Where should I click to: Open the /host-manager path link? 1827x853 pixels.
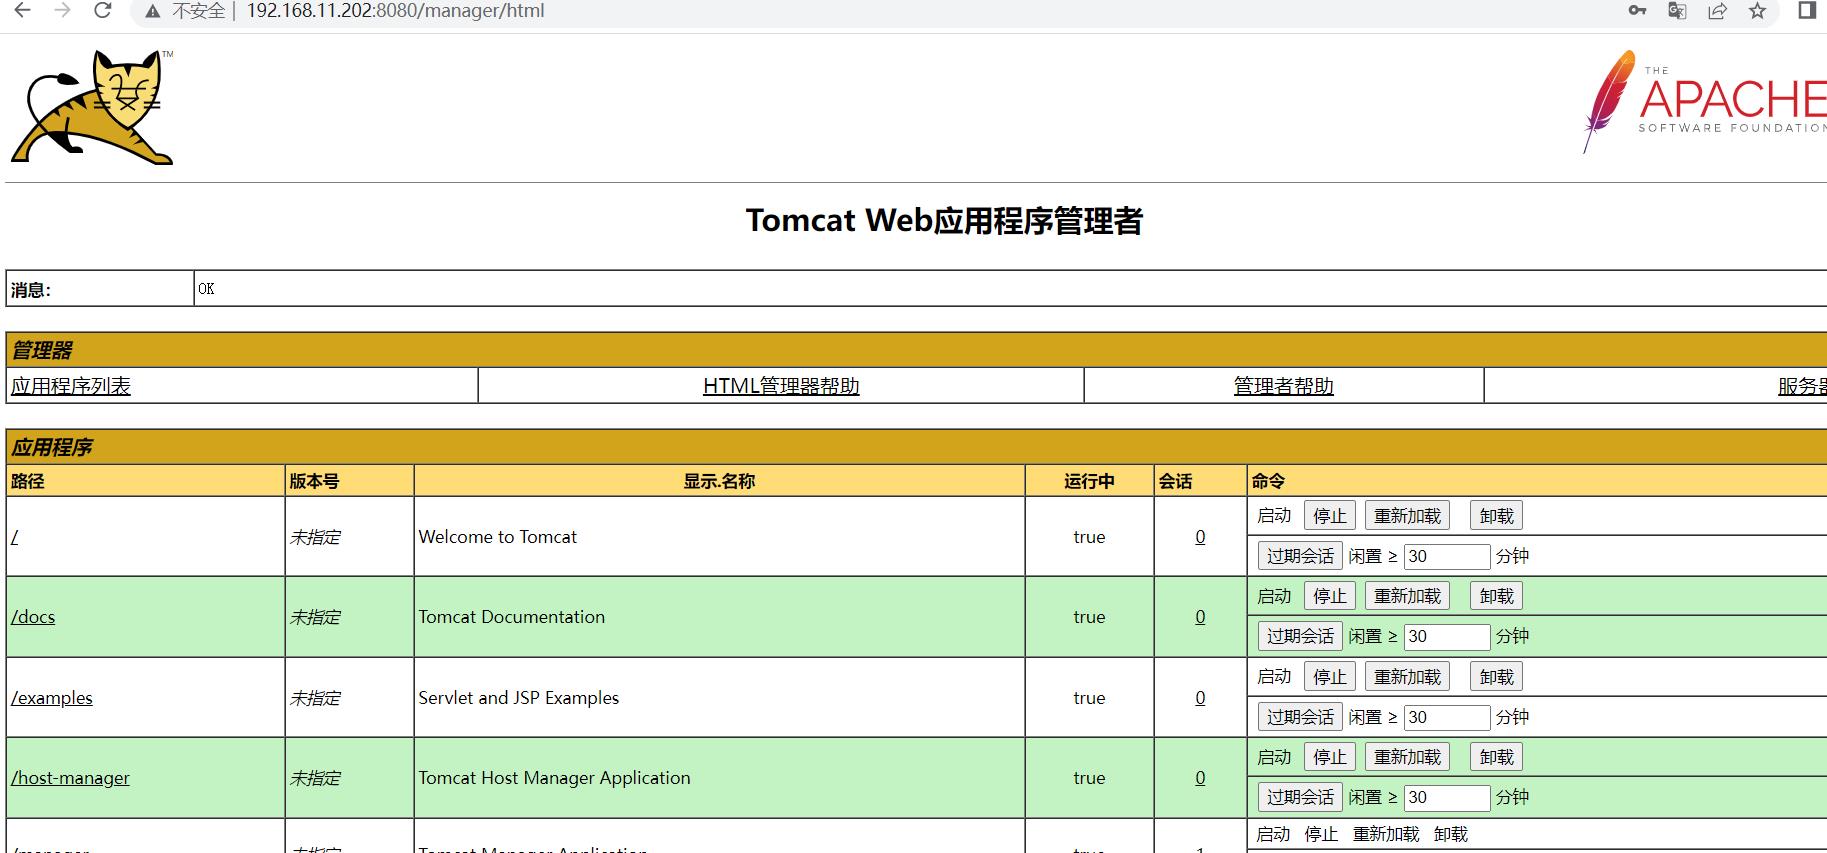(x=70, y=778)
